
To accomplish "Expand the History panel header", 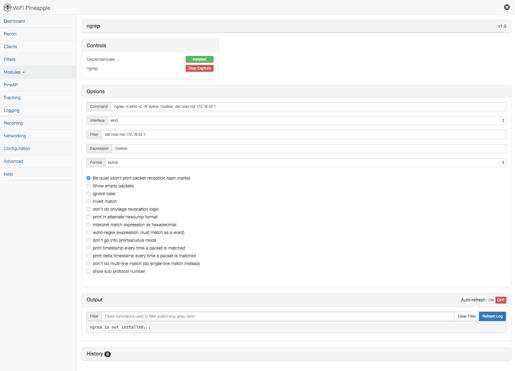I will (x=296, y=354).
